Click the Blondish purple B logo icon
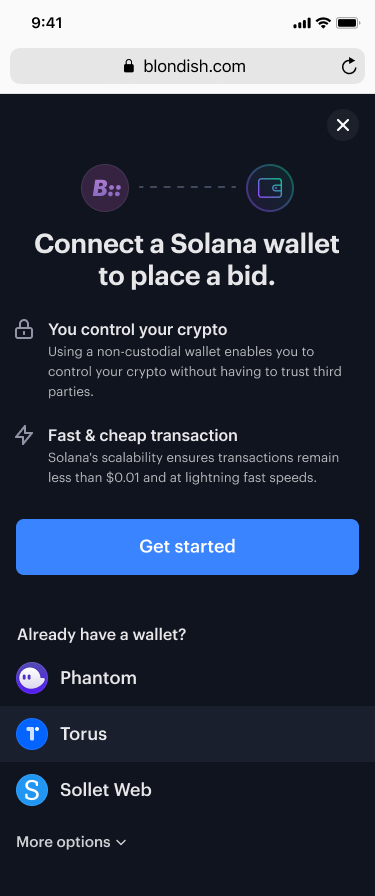 (105, 188)
